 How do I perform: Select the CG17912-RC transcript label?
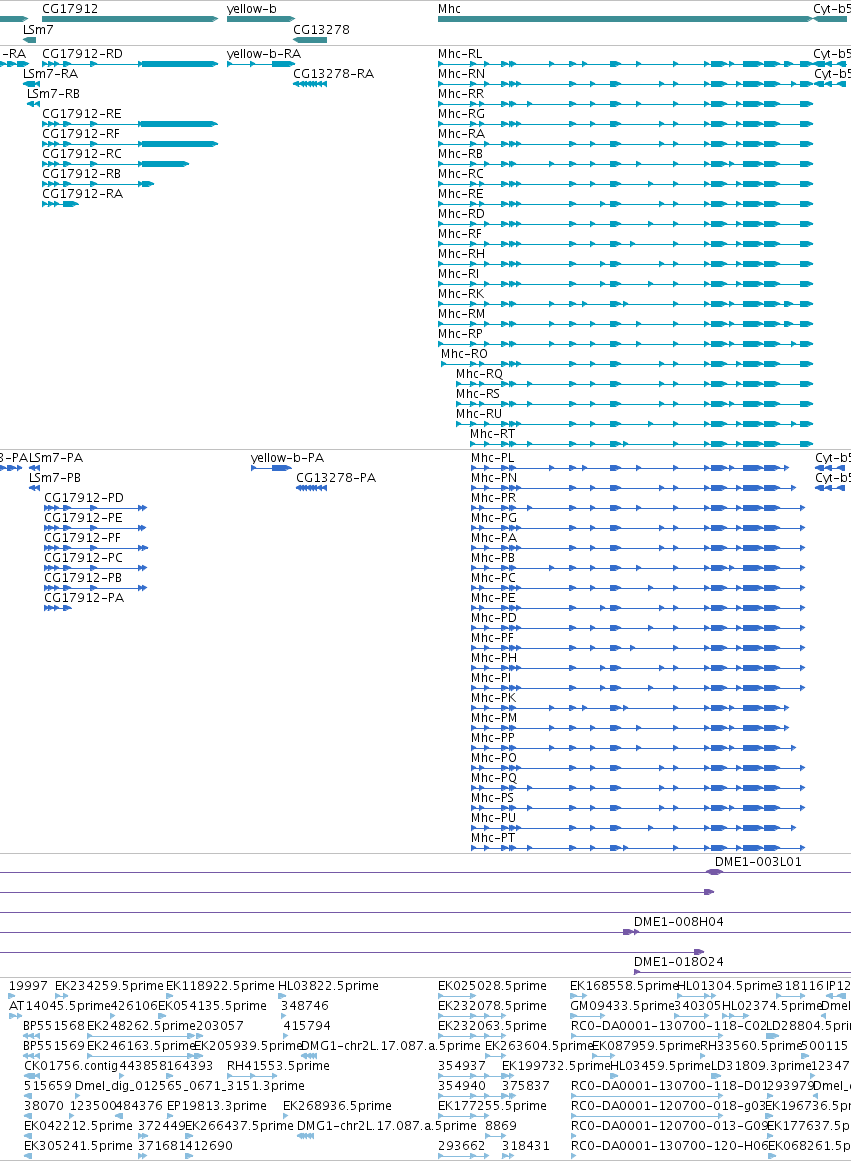coord(81,154)
